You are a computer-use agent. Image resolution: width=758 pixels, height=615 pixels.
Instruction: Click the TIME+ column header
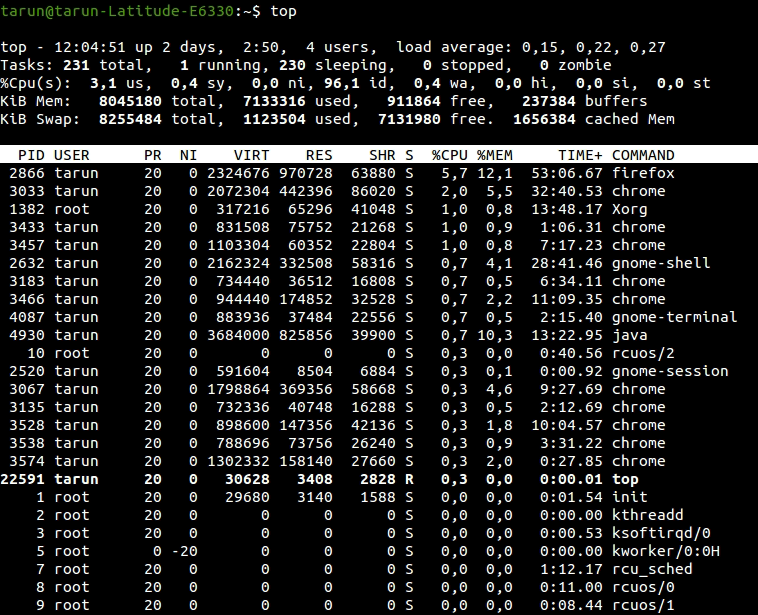(x=580, y=155)
